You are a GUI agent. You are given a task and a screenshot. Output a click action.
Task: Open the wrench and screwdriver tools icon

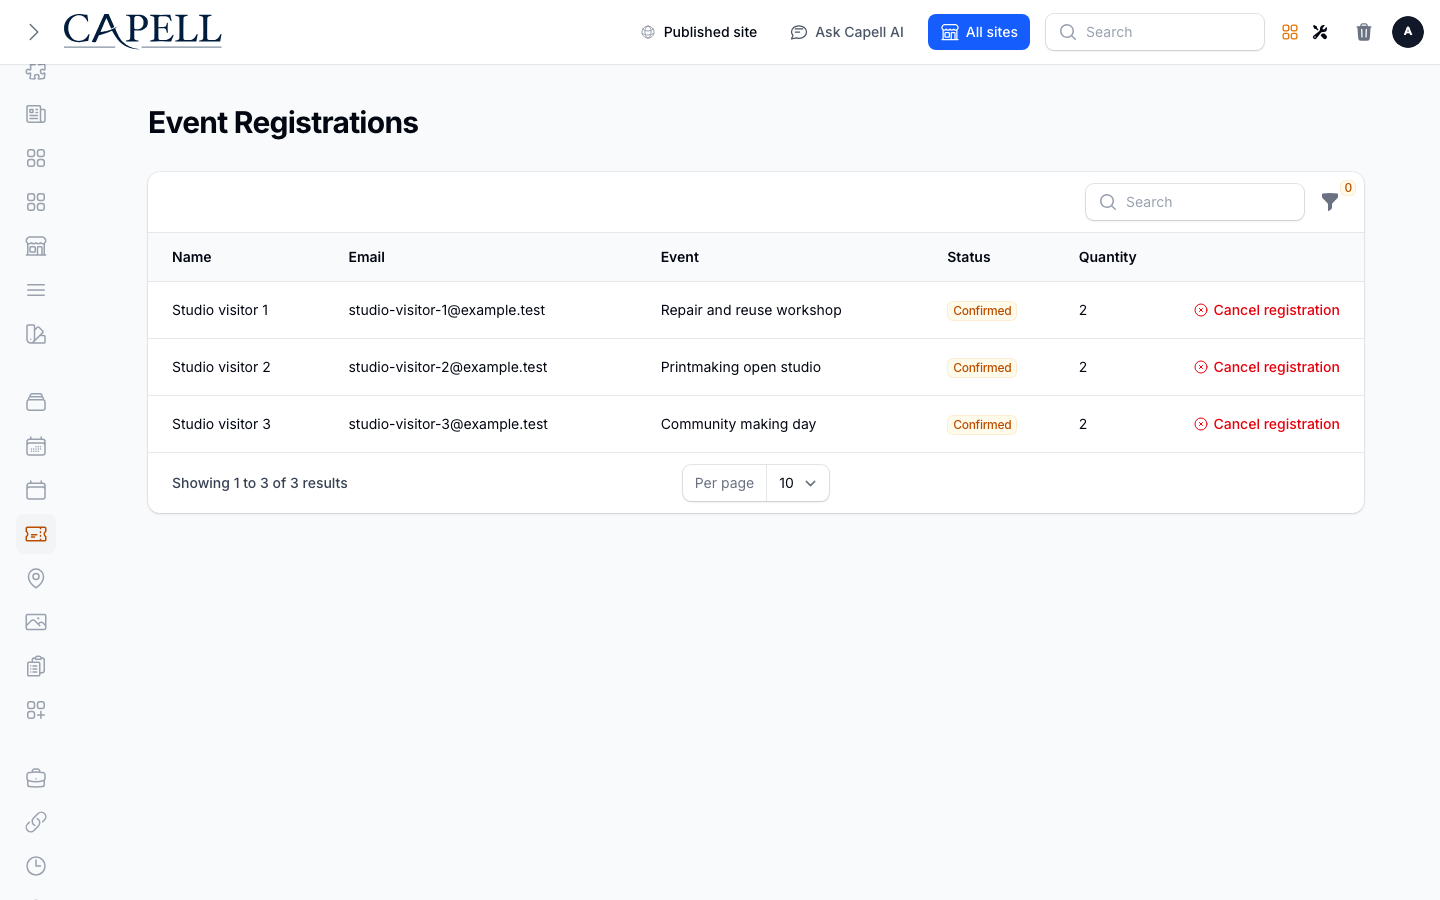pyautogui.click(x=1320, y=32)
